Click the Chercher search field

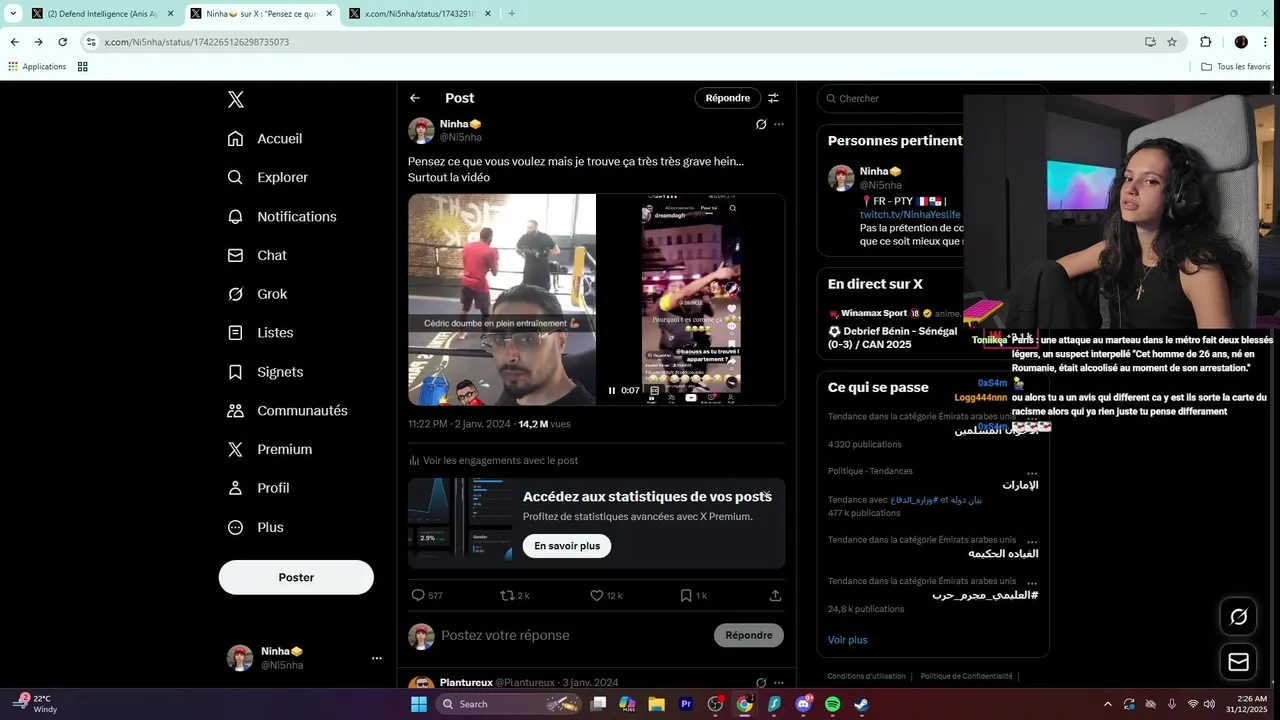click(890, 98)
